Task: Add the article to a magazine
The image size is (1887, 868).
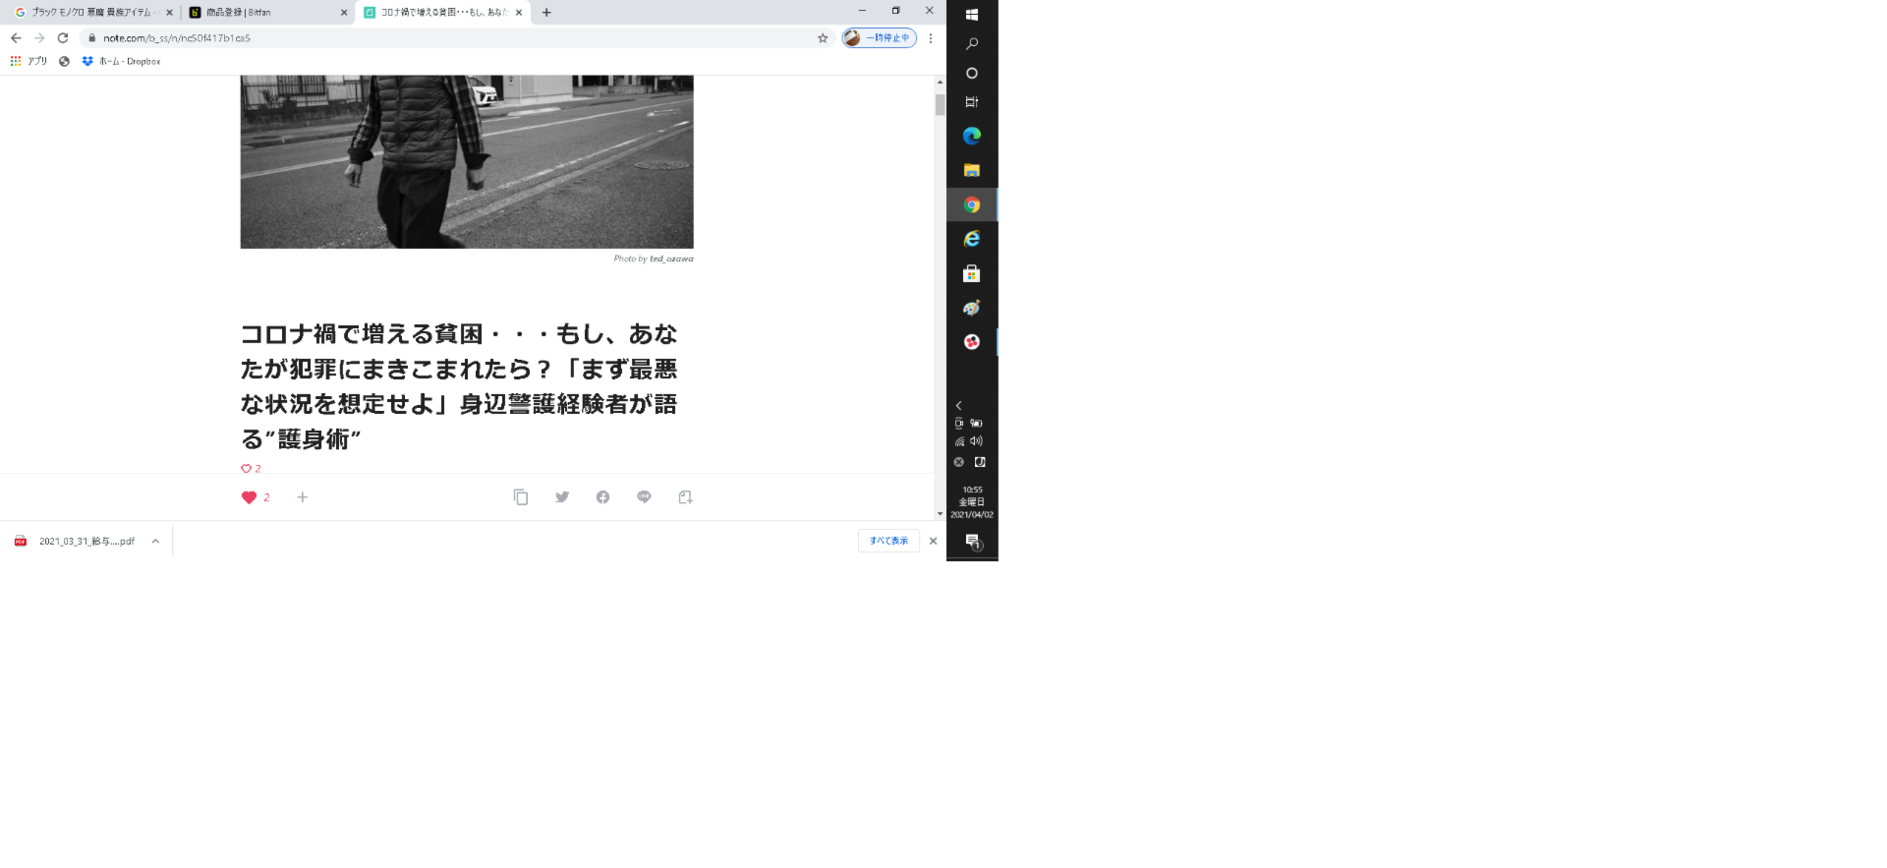Action: [x=685, y=497]
